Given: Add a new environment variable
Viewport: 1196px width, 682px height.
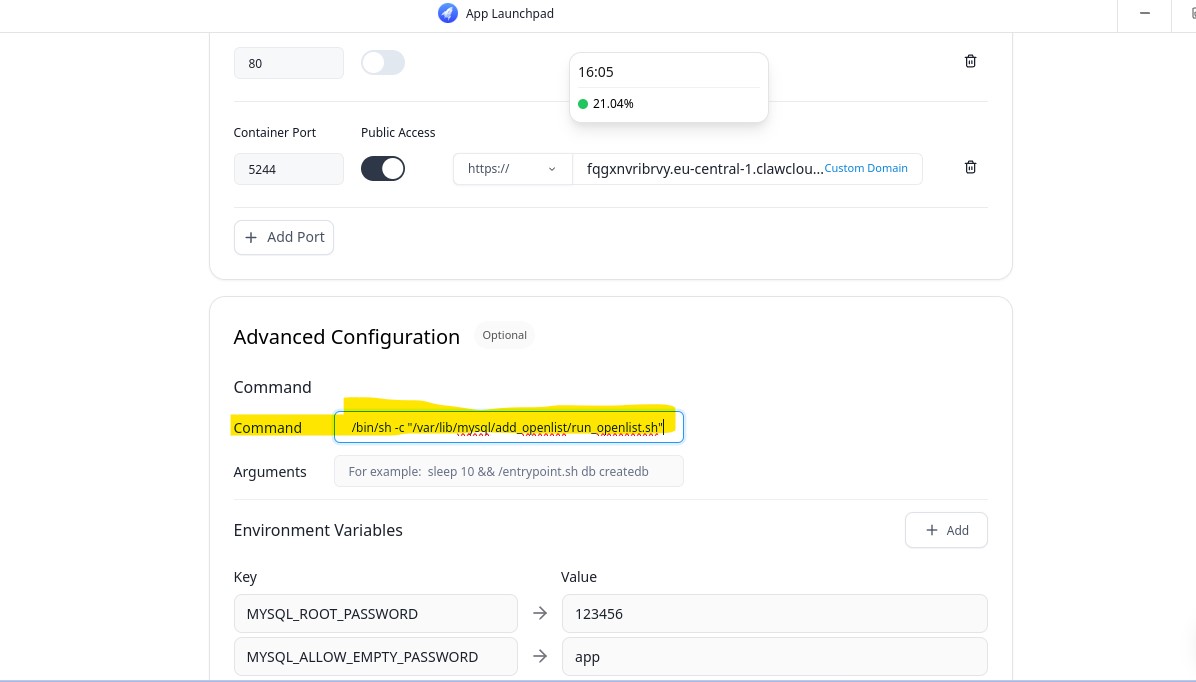Looking at the screenshot, I should tap(946, 530).
